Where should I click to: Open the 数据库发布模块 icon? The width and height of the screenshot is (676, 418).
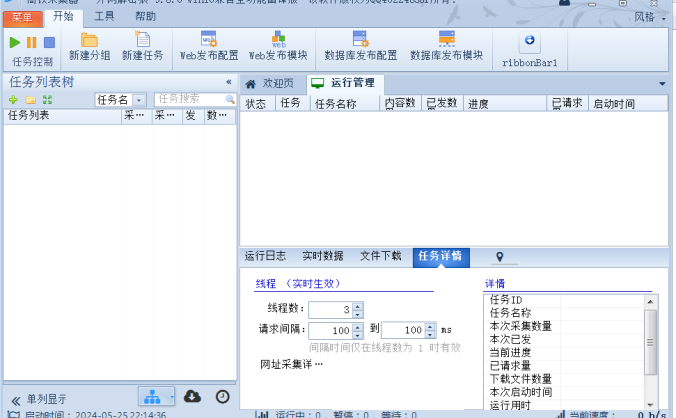(447, 47)
